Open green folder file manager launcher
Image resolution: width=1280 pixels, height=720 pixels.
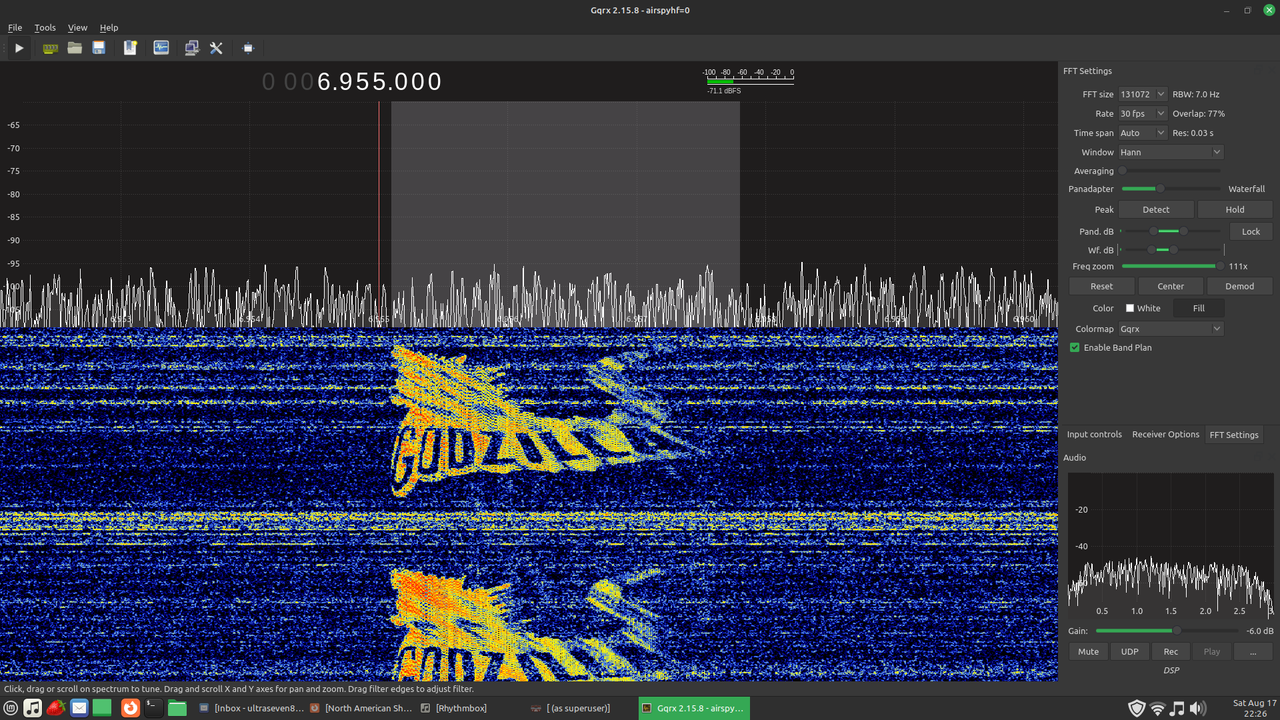177,708
